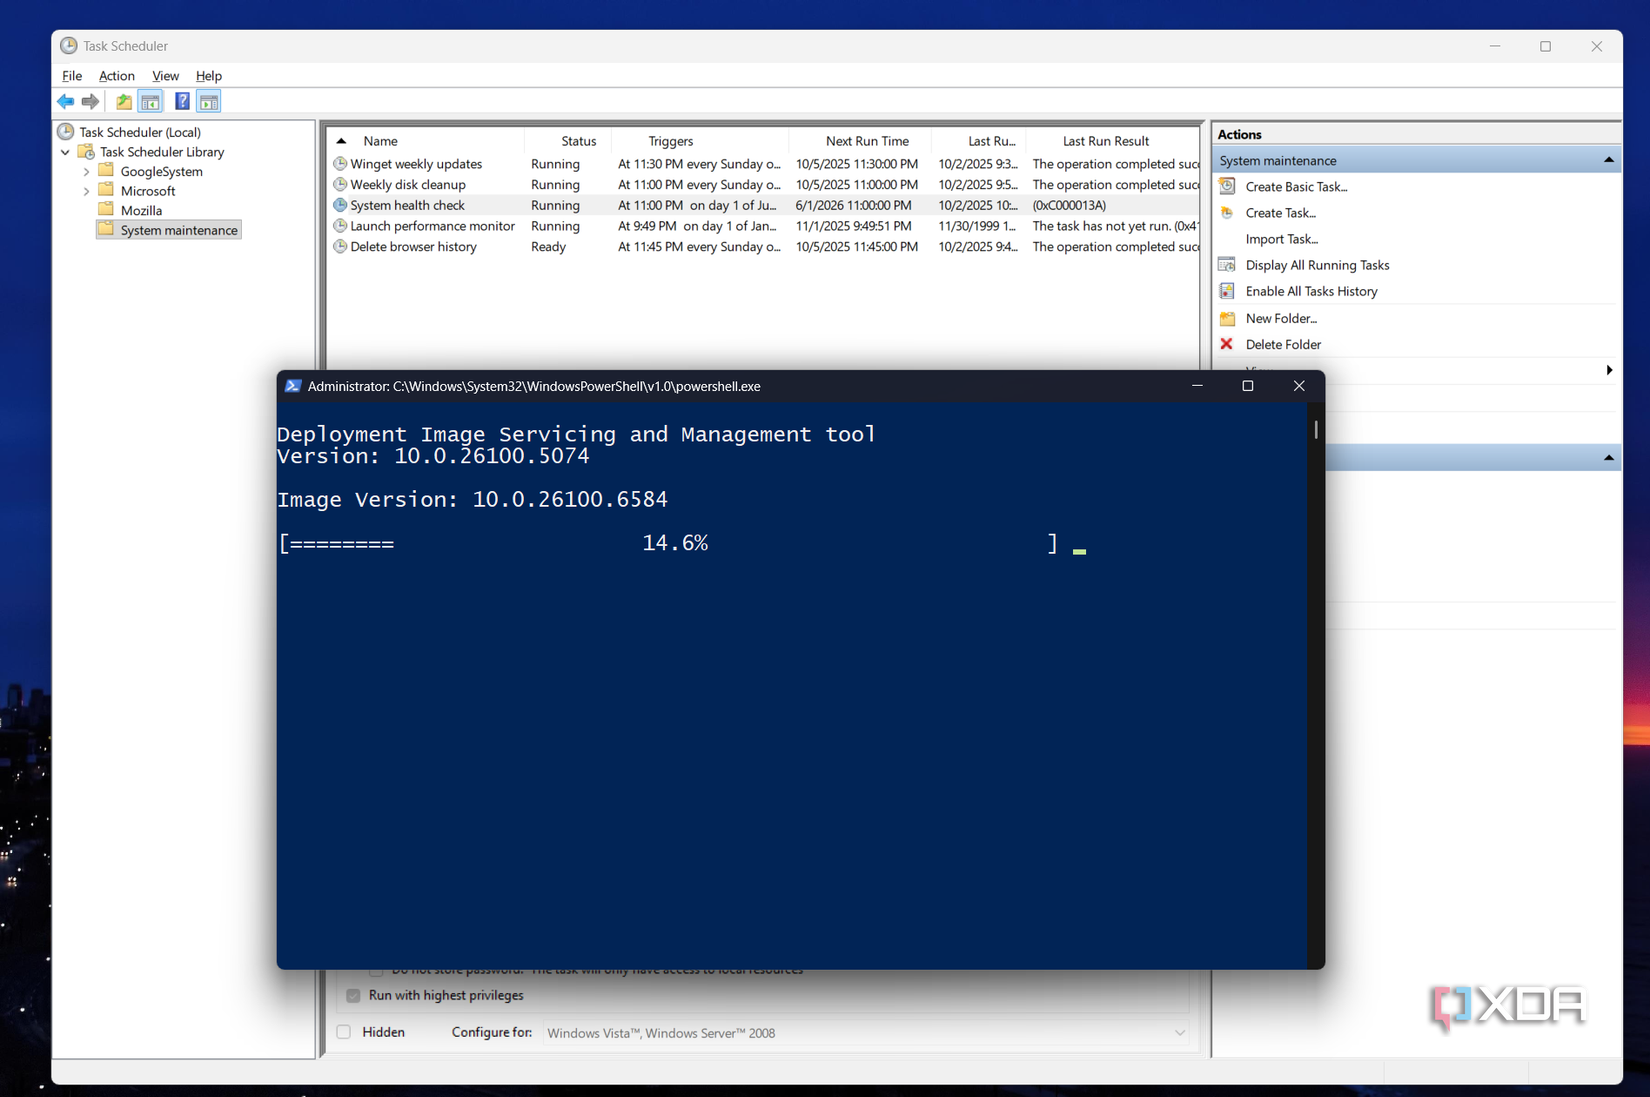
Task: Open the Export list toolbar icon
Action: pos(122,101)
